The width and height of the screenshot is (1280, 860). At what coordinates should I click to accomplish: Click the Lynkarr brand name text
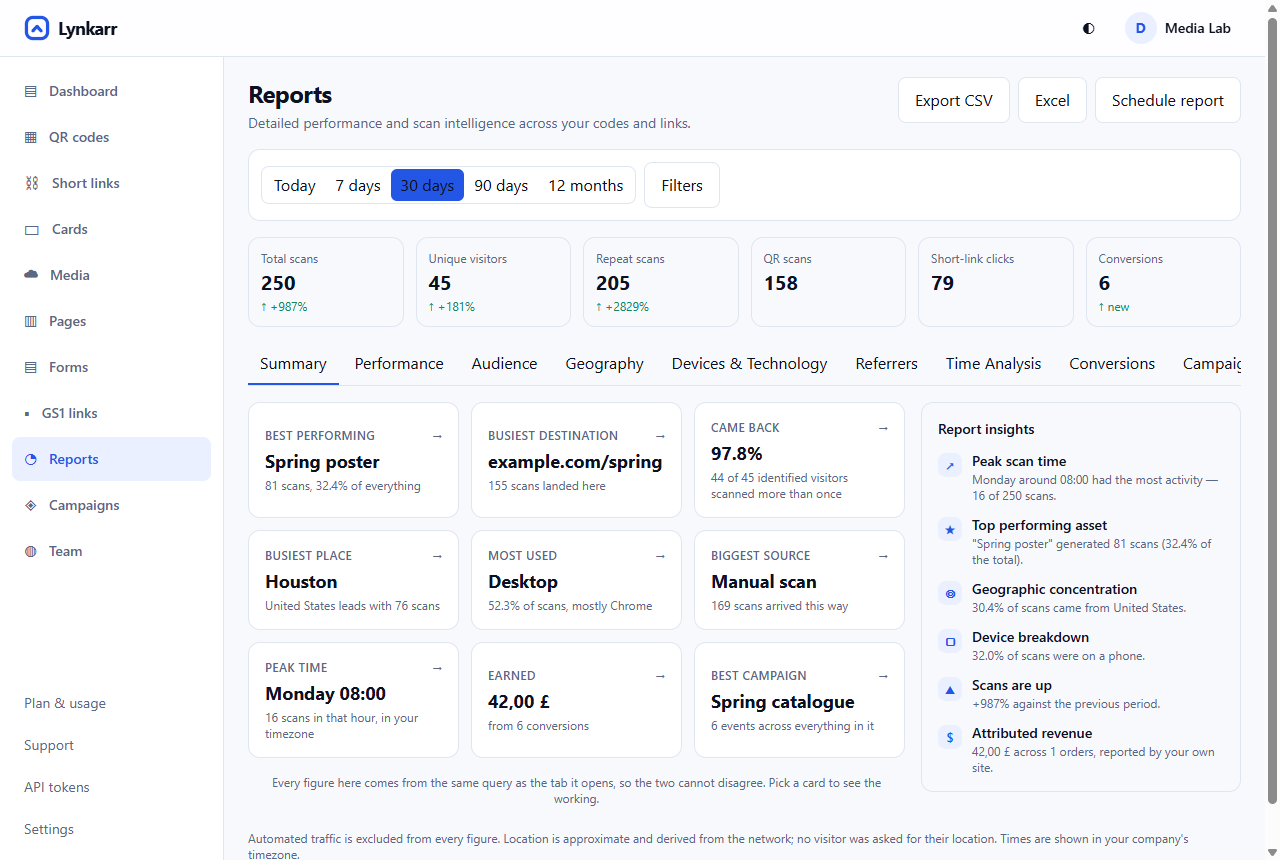click(x=87, y=29)
